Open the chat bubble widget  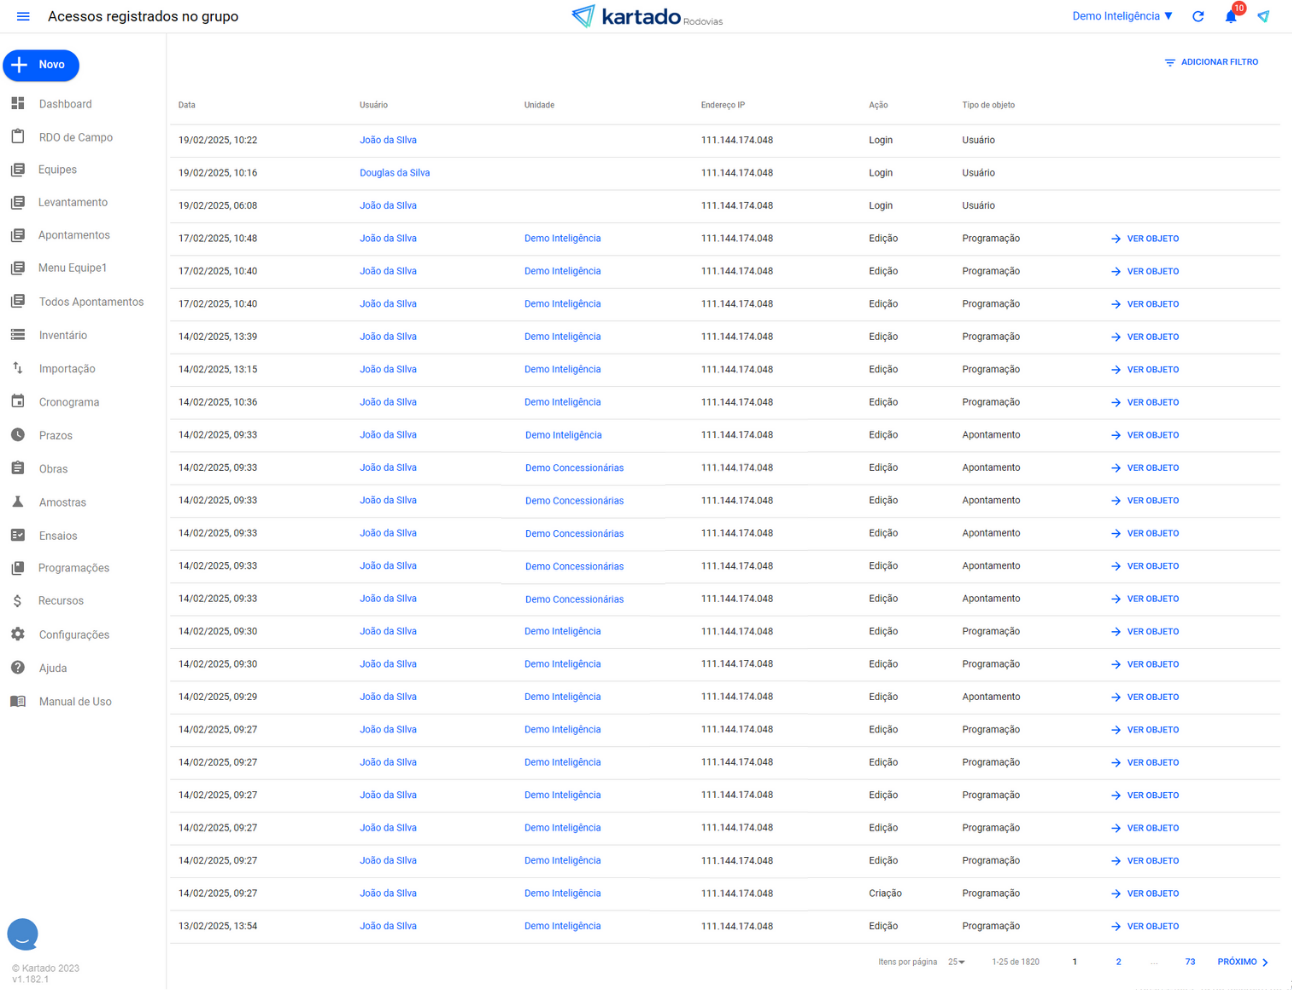(23, 934)
